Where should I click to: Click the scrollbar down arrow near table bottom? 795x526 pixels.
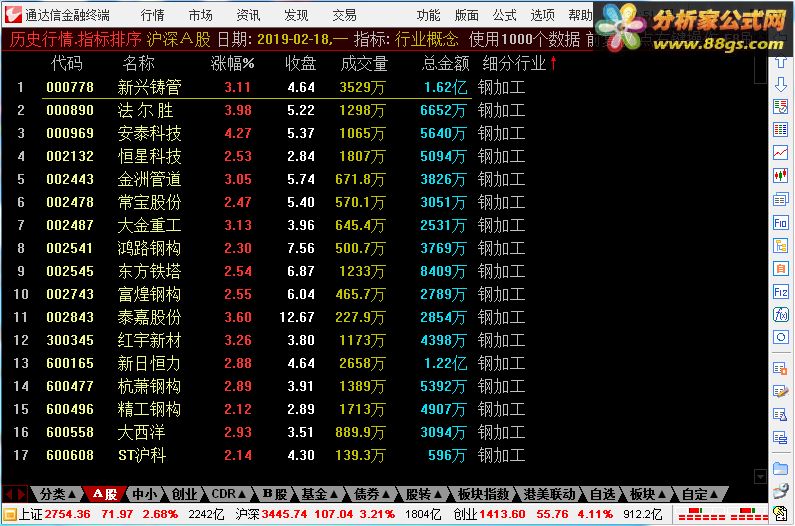coord(760,476)
